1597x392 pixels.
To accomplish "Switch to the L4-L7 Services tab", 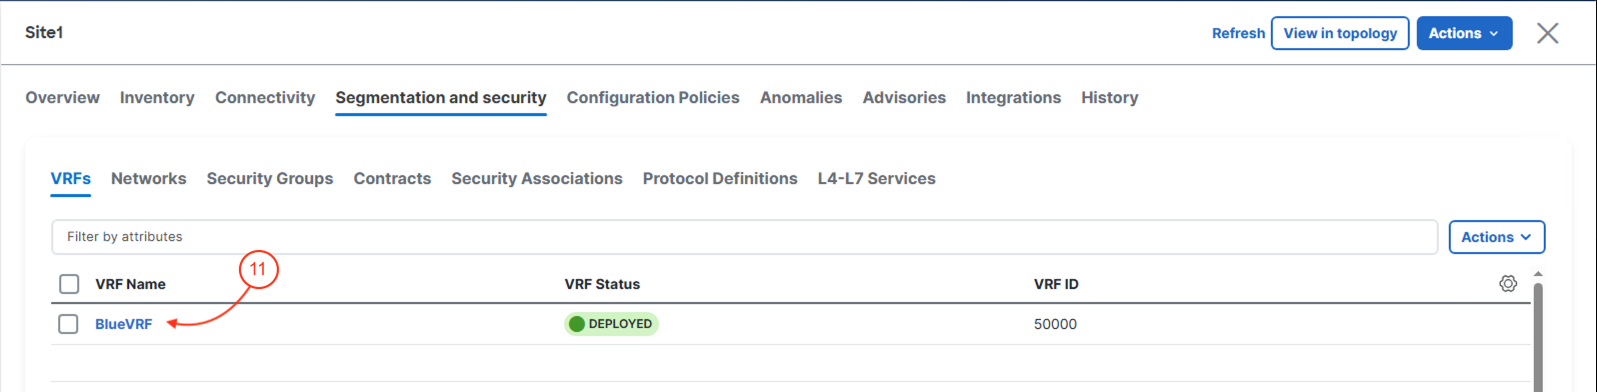I will pyautogui.click(x=876, y=178).
